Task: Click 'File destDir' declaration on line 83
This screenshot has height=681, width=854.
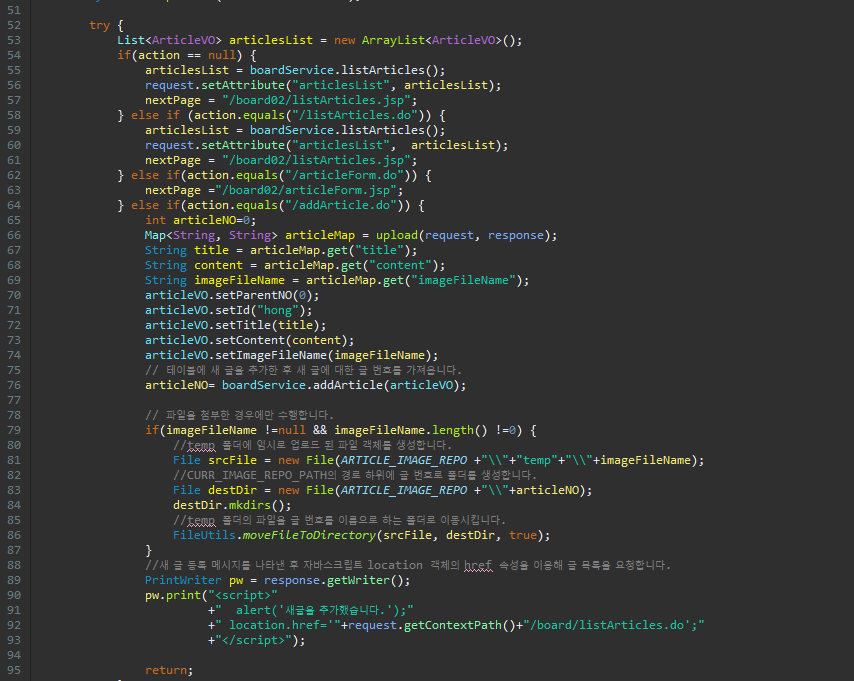Action: [x=215, y=490]
